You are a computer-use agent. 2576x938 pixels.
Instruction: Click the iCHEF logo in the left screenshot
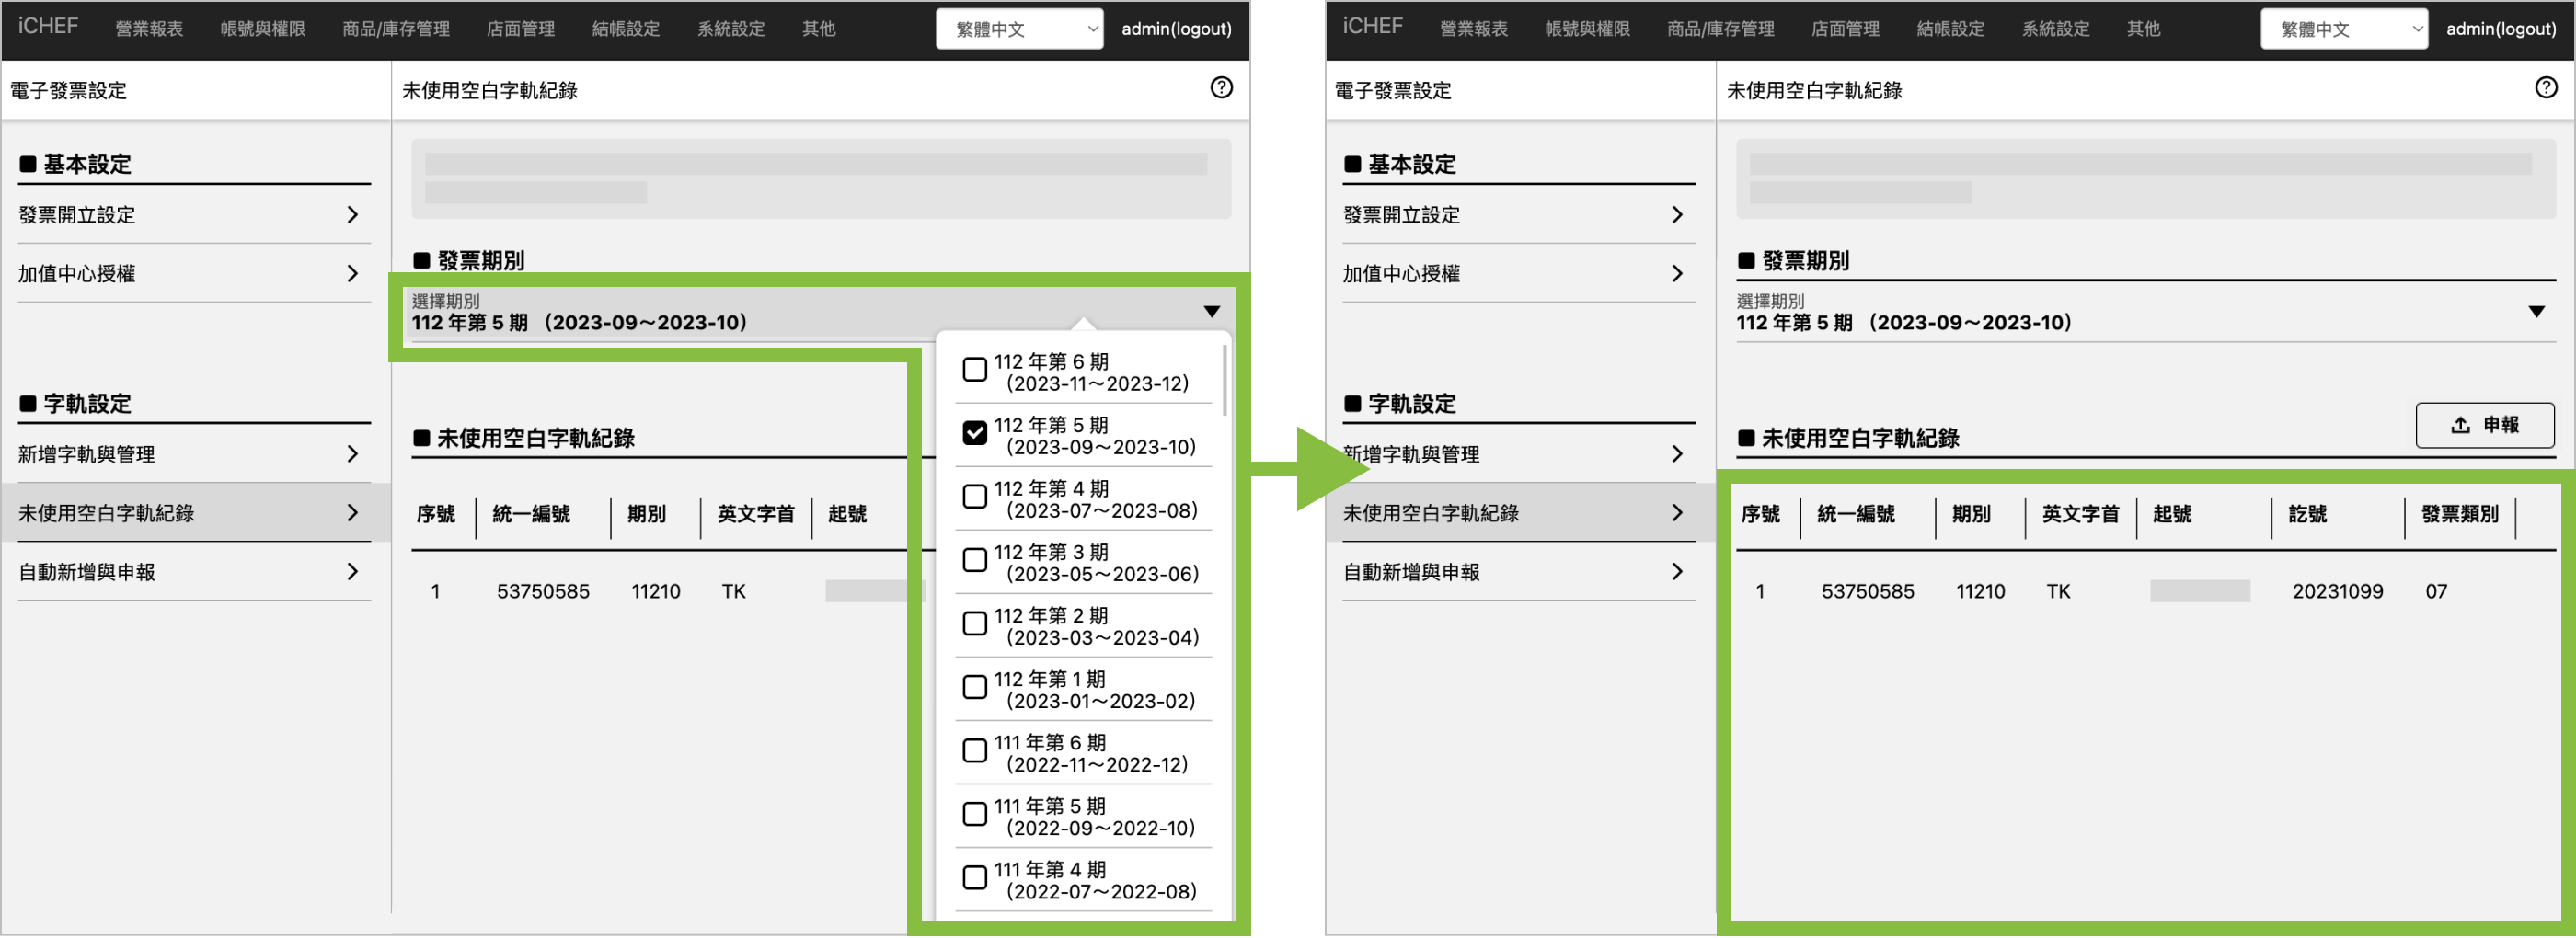point(47,27)
